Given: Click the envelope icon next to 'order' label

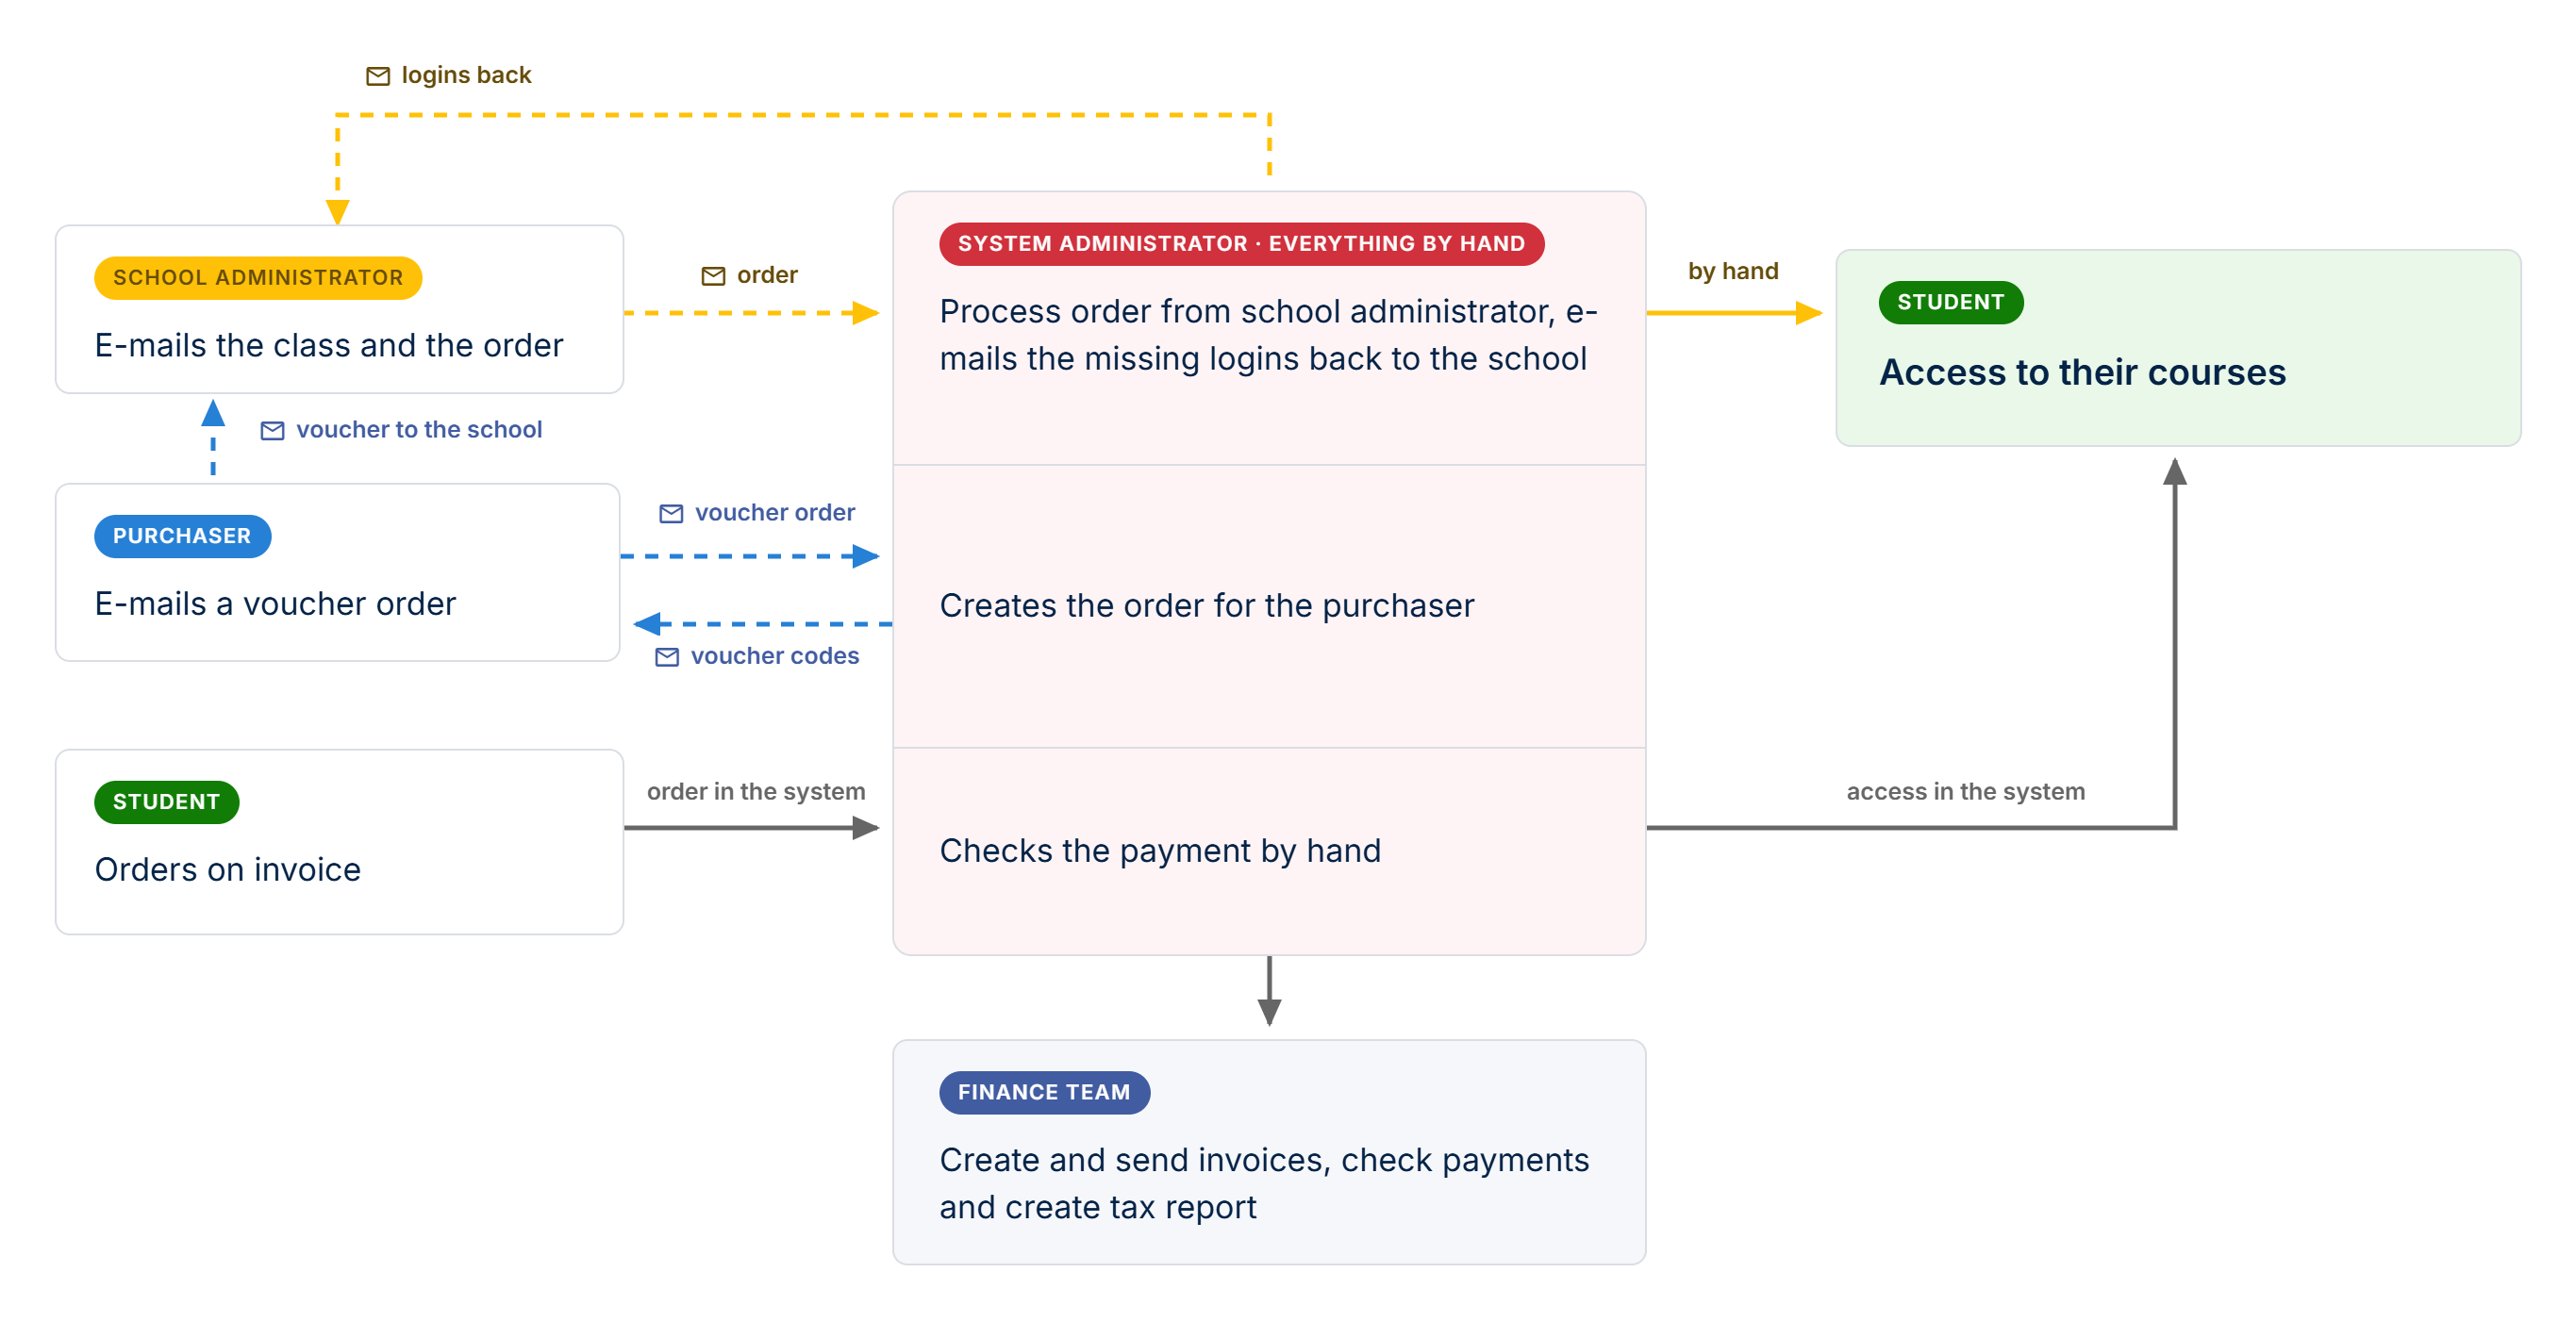Looking at the screenshot, I should [x=713, y=276].
